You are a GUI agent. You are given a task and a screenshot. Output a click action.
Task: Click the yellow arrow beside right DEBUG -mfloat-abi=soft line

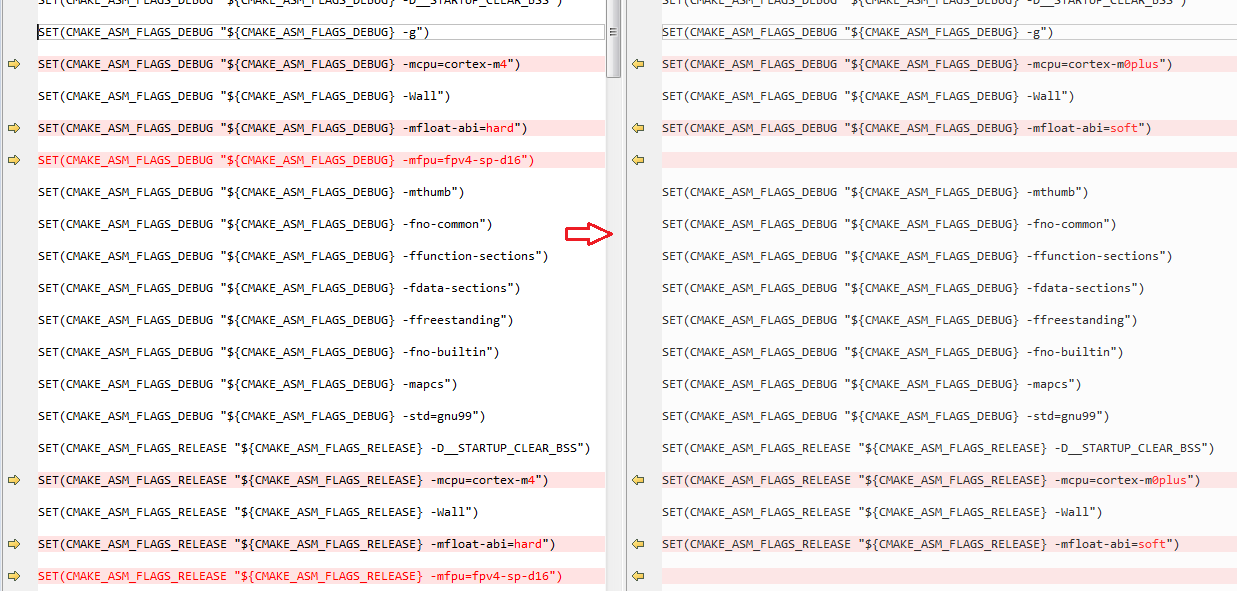(x=639, y=128)
